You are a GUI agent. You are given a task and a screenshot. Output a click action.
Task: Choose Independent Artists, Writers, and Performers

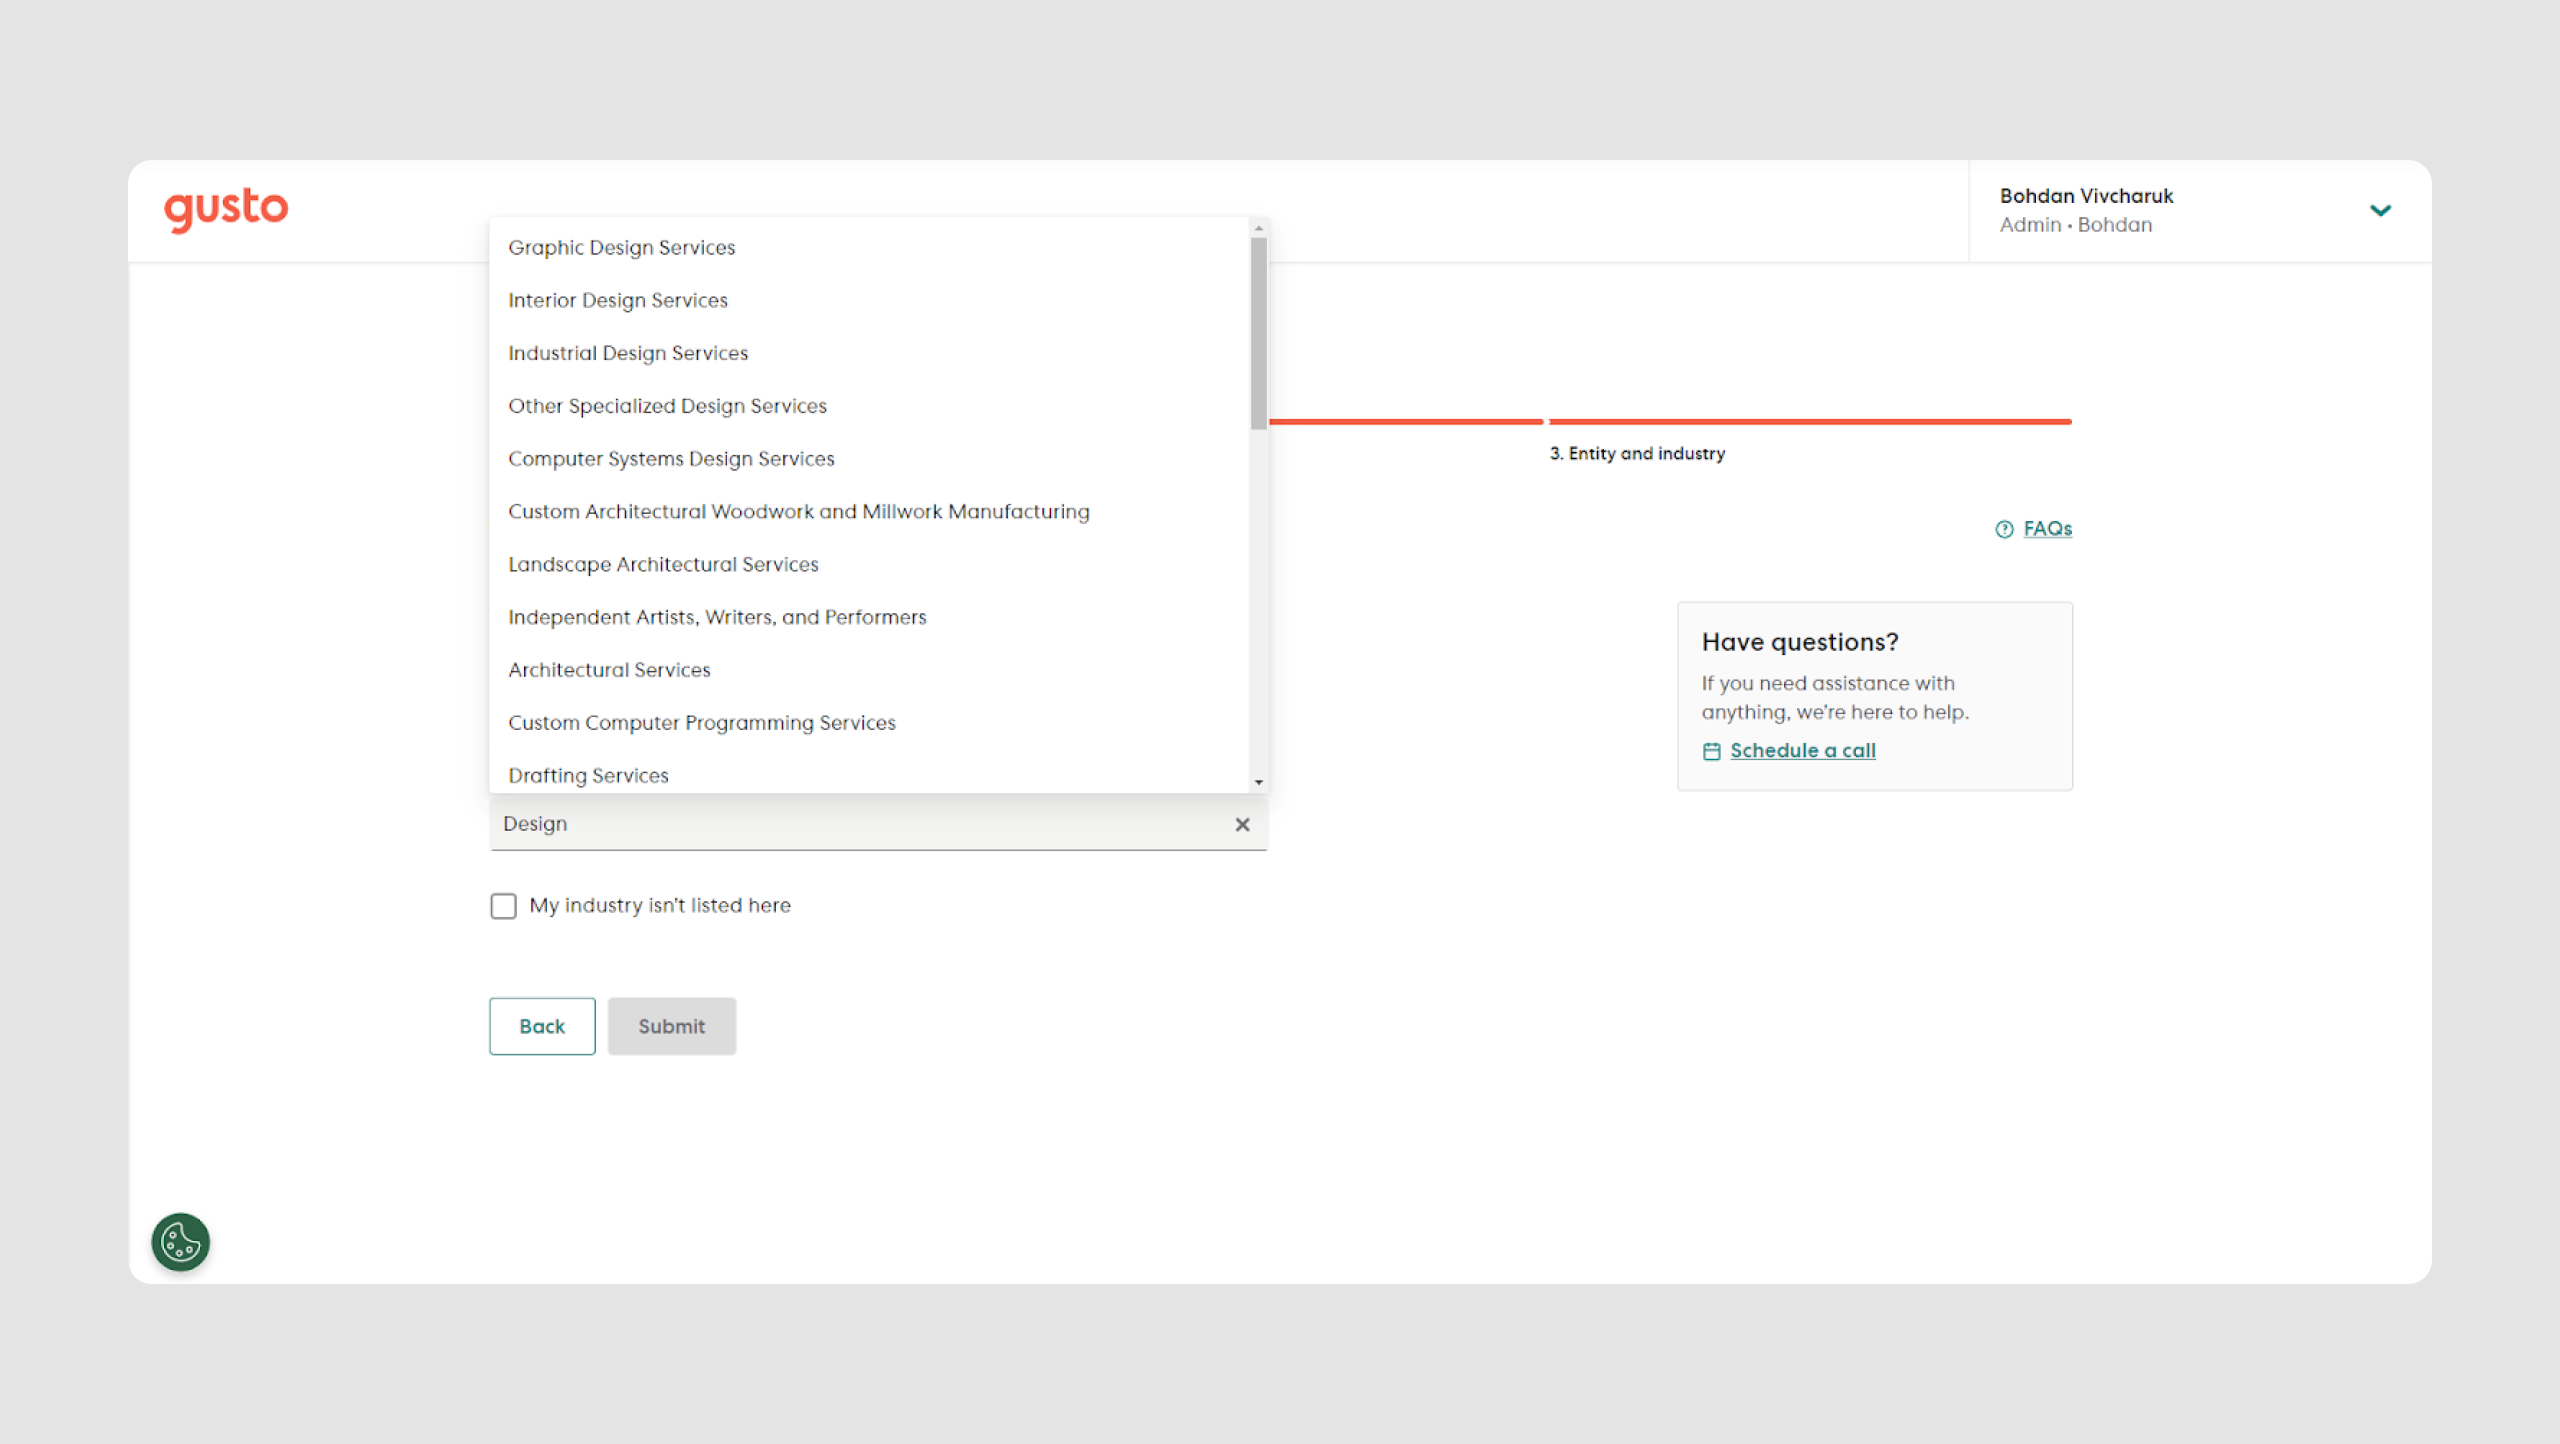pyautogui.click(x=869, y=617)
